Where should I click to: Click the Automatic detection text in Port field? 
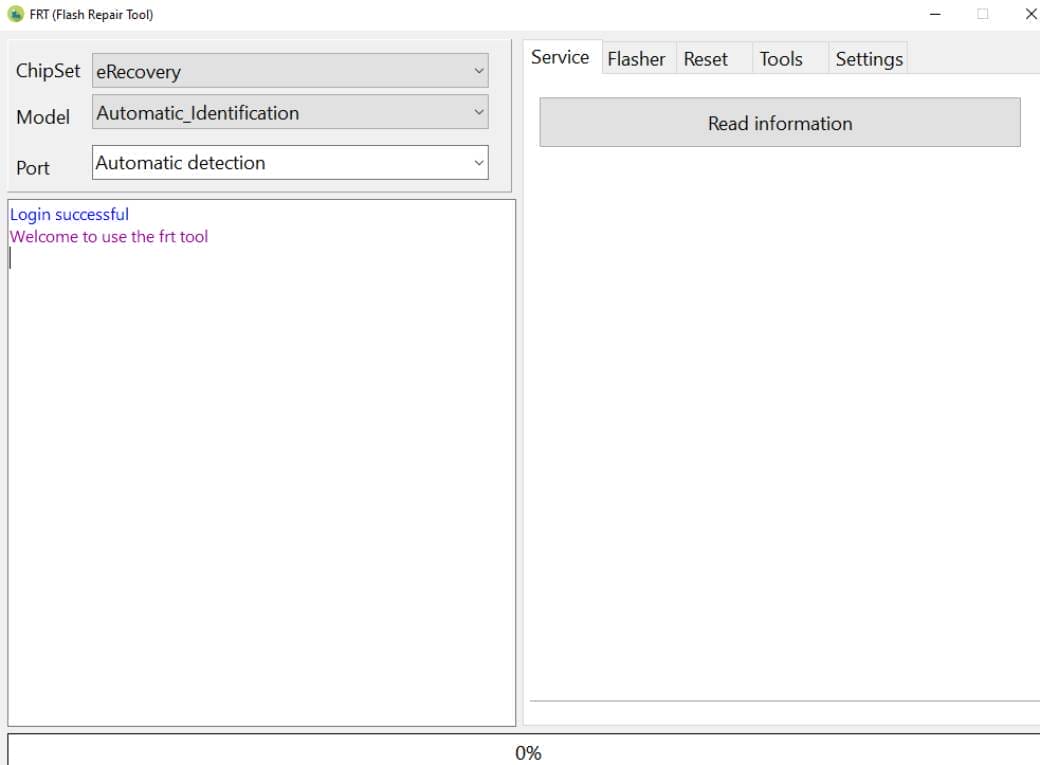(x=180, y=162)
